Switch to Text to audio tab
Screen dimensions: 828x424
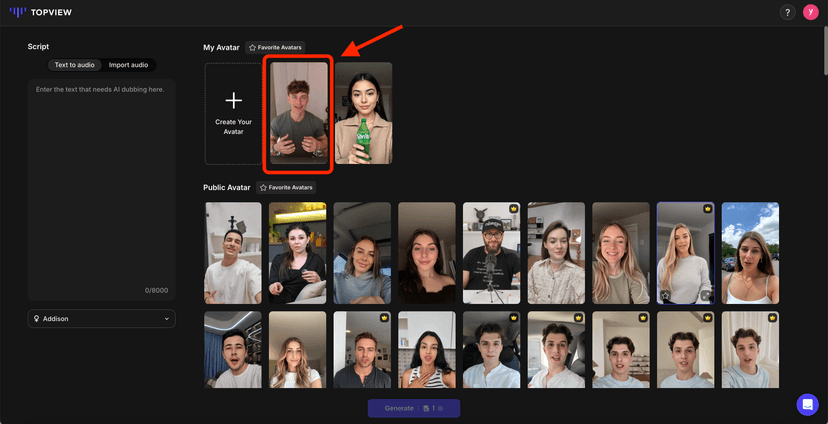[75, 65]
